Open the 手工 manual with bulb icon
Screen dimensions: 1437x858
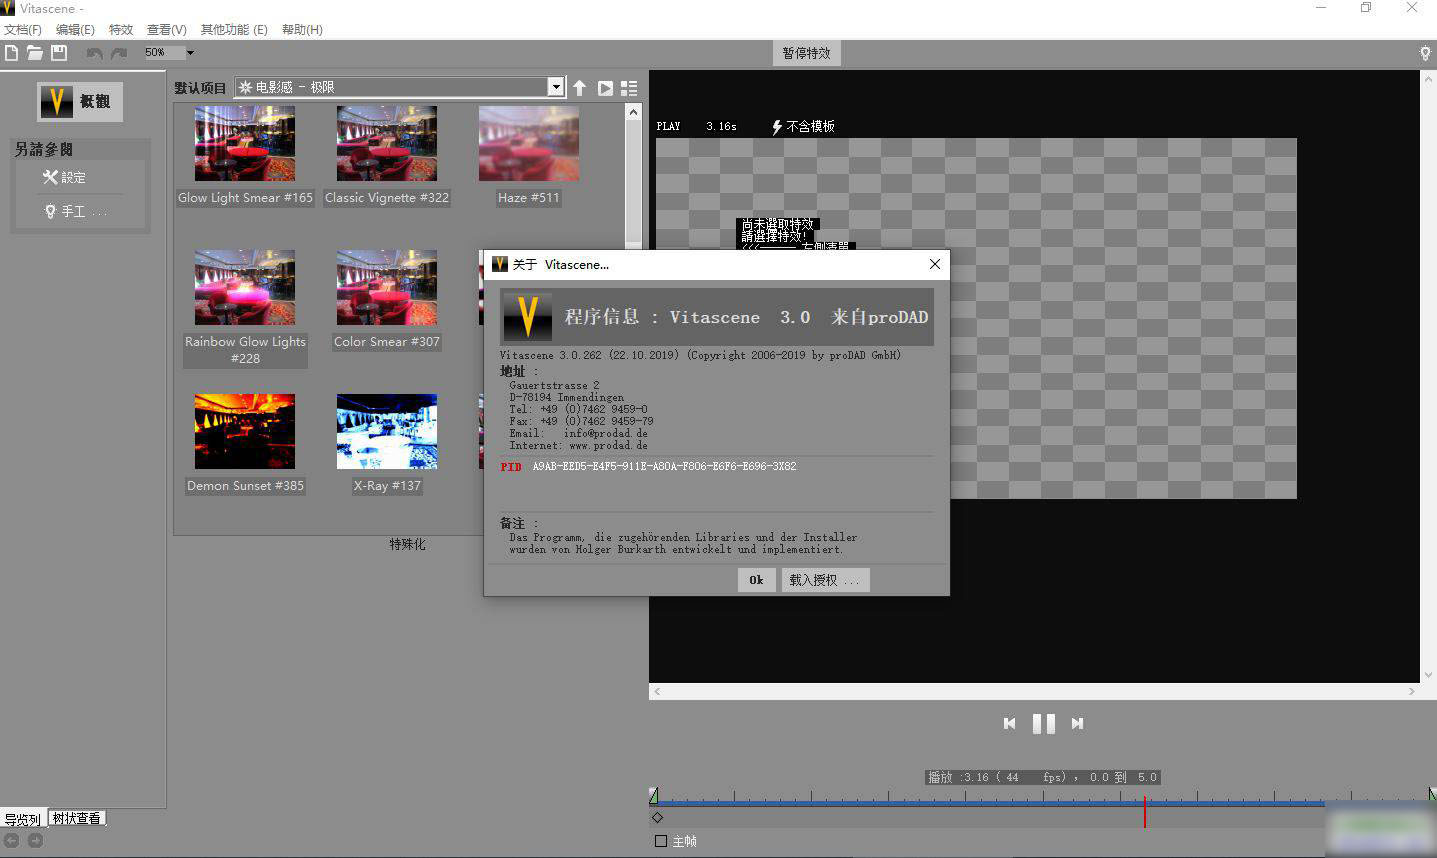(x=74, y=212)
